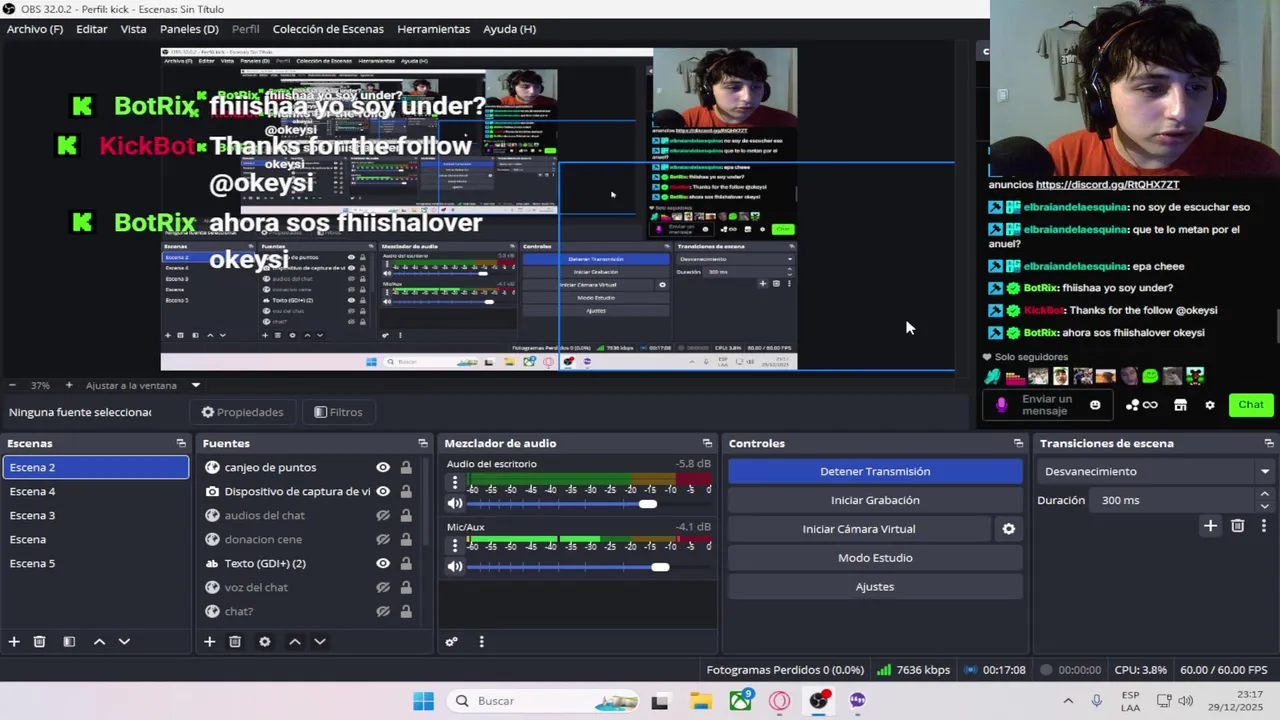The width and height of the screenshot is (1280, 720).
Task: Enable Modo Estudio
Action: (875, 558)
